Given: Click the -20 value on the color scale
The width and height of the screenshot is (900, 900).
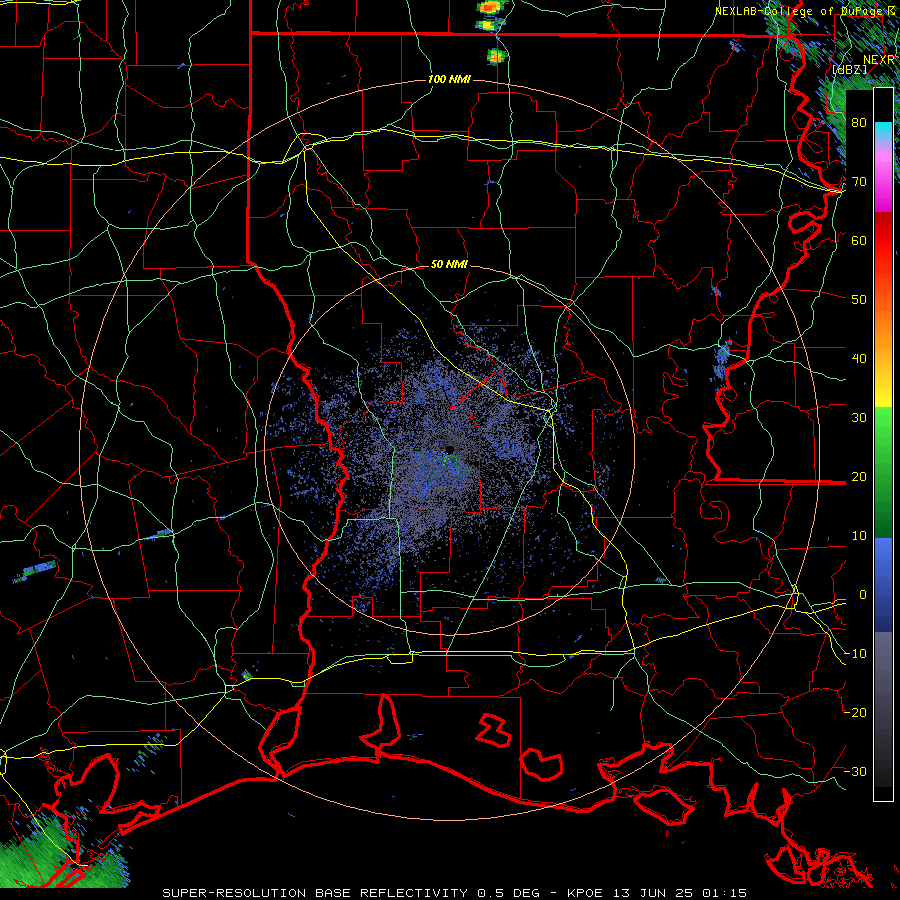Looking at the screenshot, I should point(855,714).
